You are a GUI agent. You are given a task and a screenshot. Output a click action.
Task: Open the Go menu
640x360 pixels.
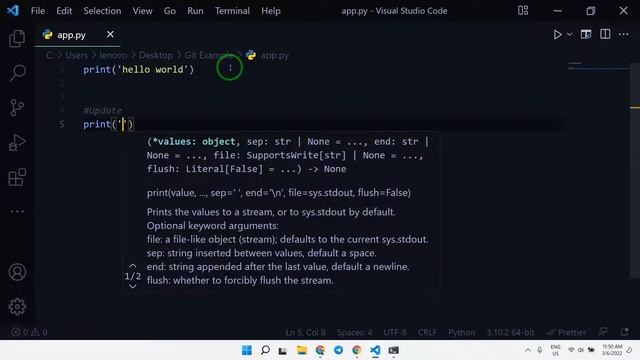pos(169,11)
